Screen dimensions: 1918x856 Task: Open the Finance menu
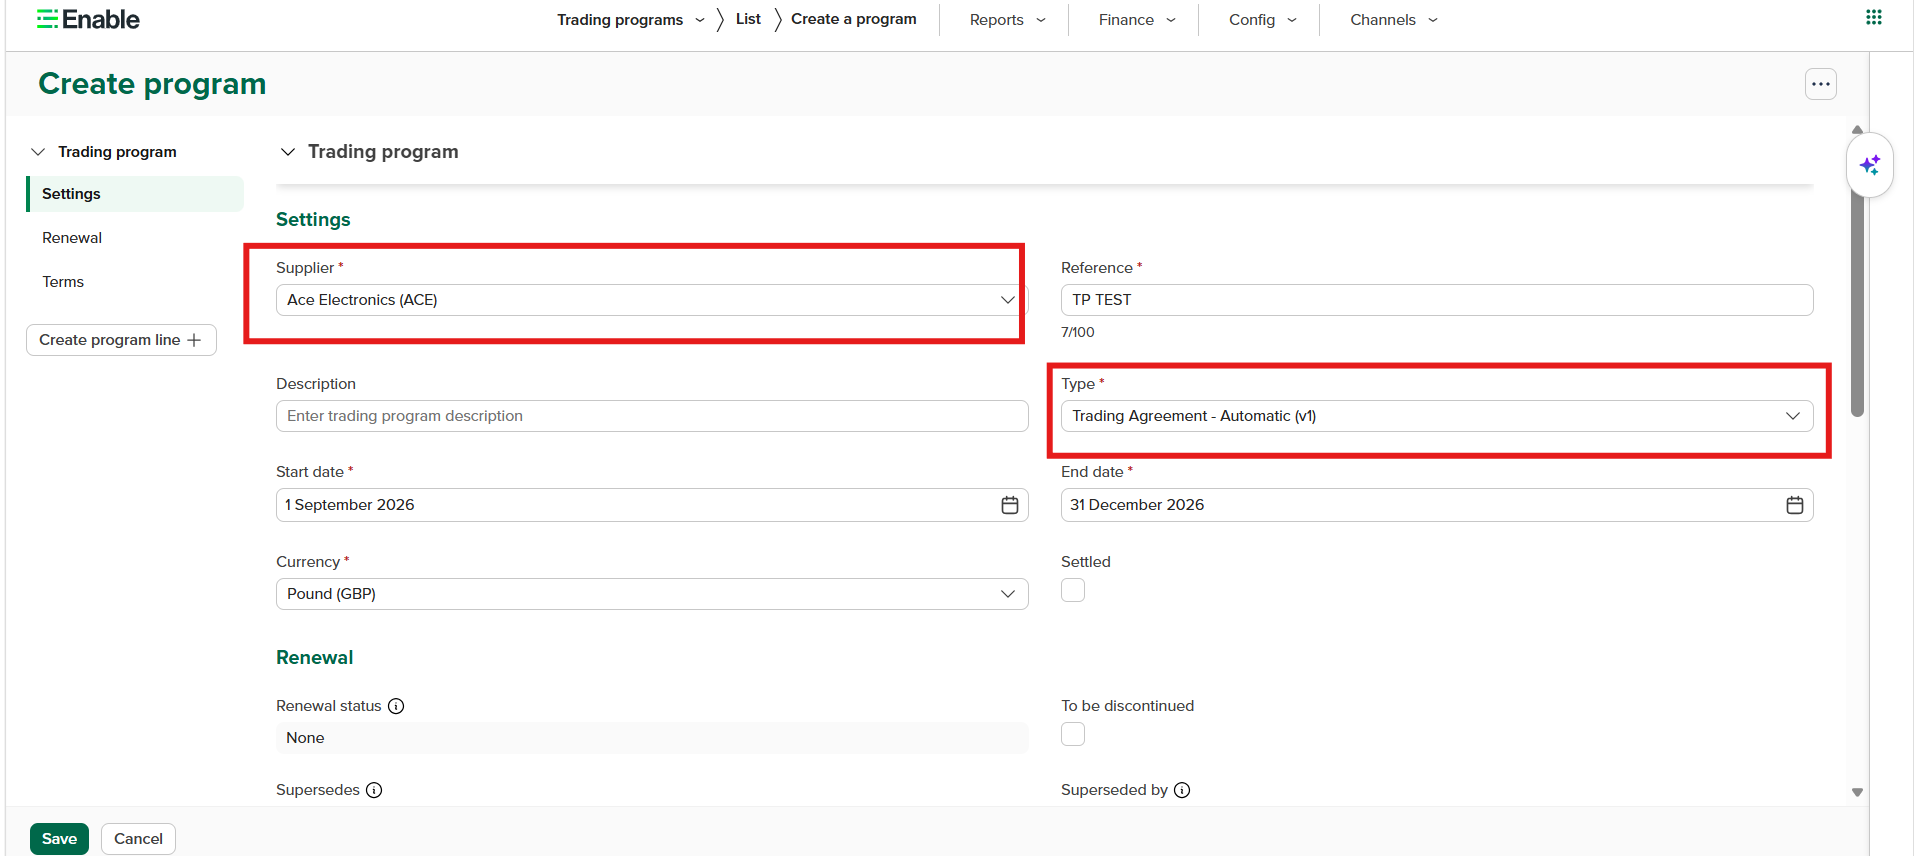click(1137, 19)
